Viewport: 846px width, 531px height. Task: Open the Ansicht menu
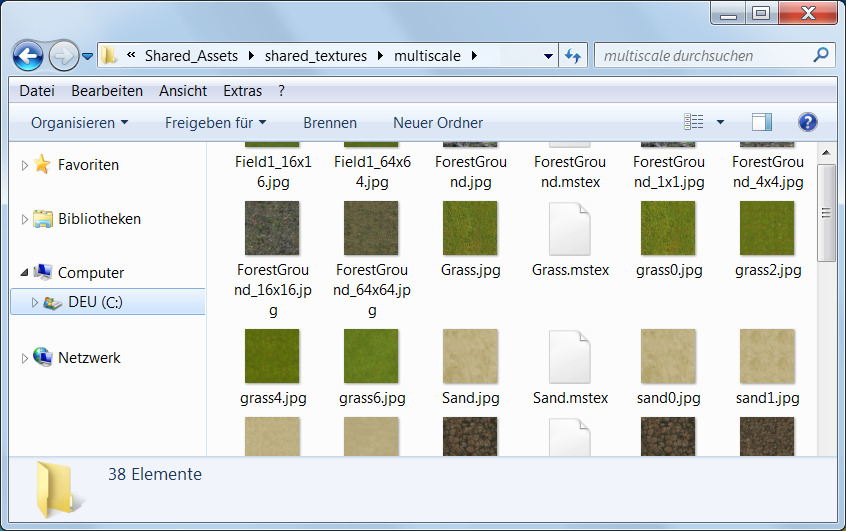tap(183, 91)
